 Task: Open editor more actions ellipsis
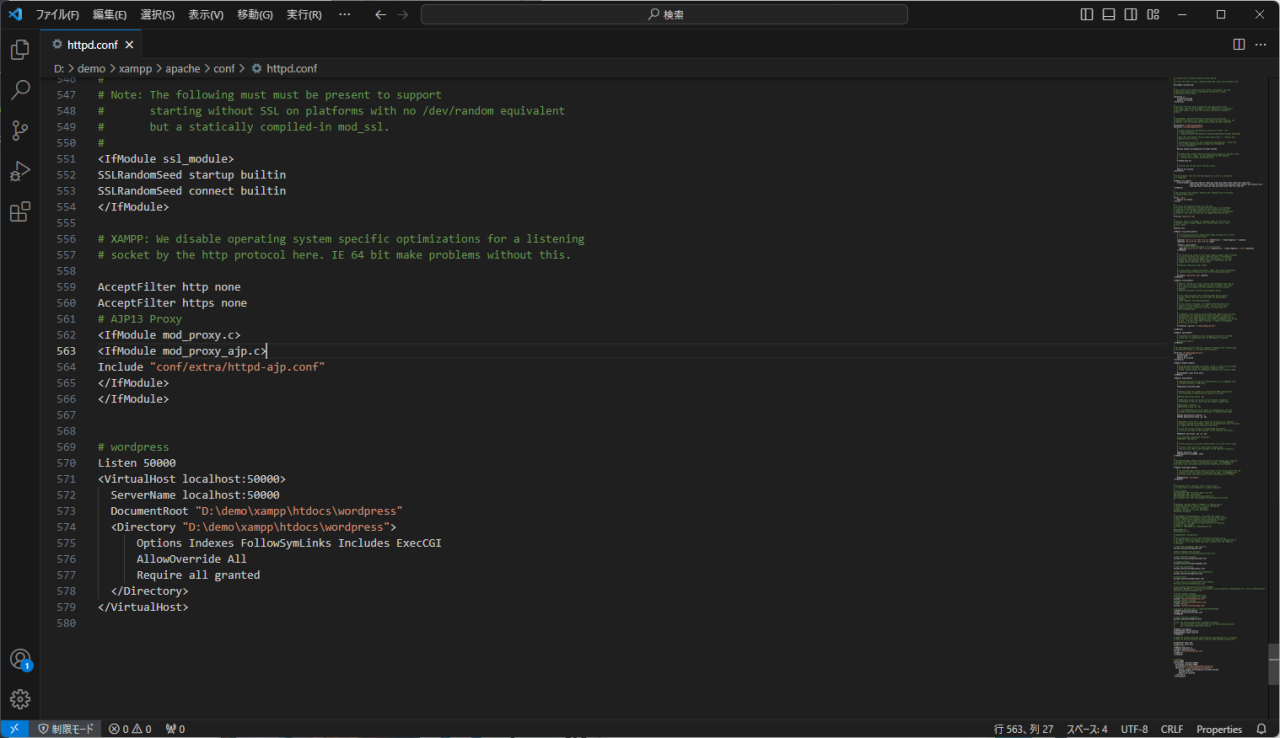click(x=1262, y=44)
